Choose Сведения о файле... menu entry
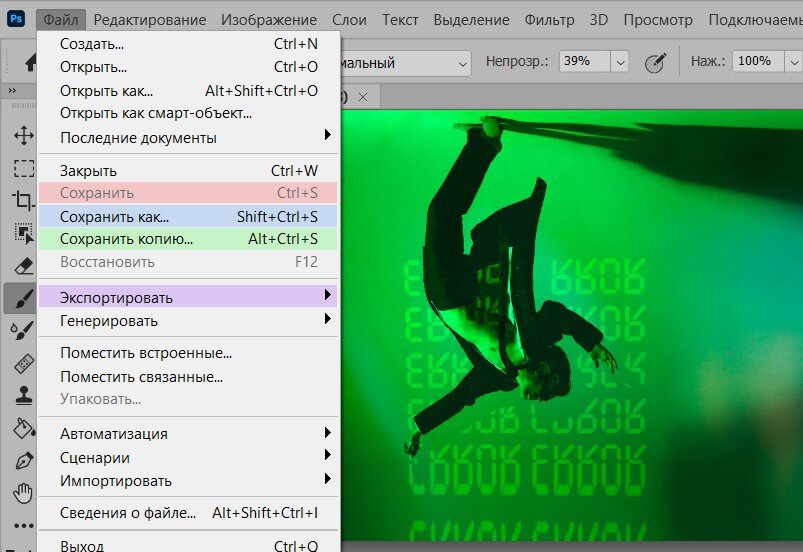 (x=188, y=513)
